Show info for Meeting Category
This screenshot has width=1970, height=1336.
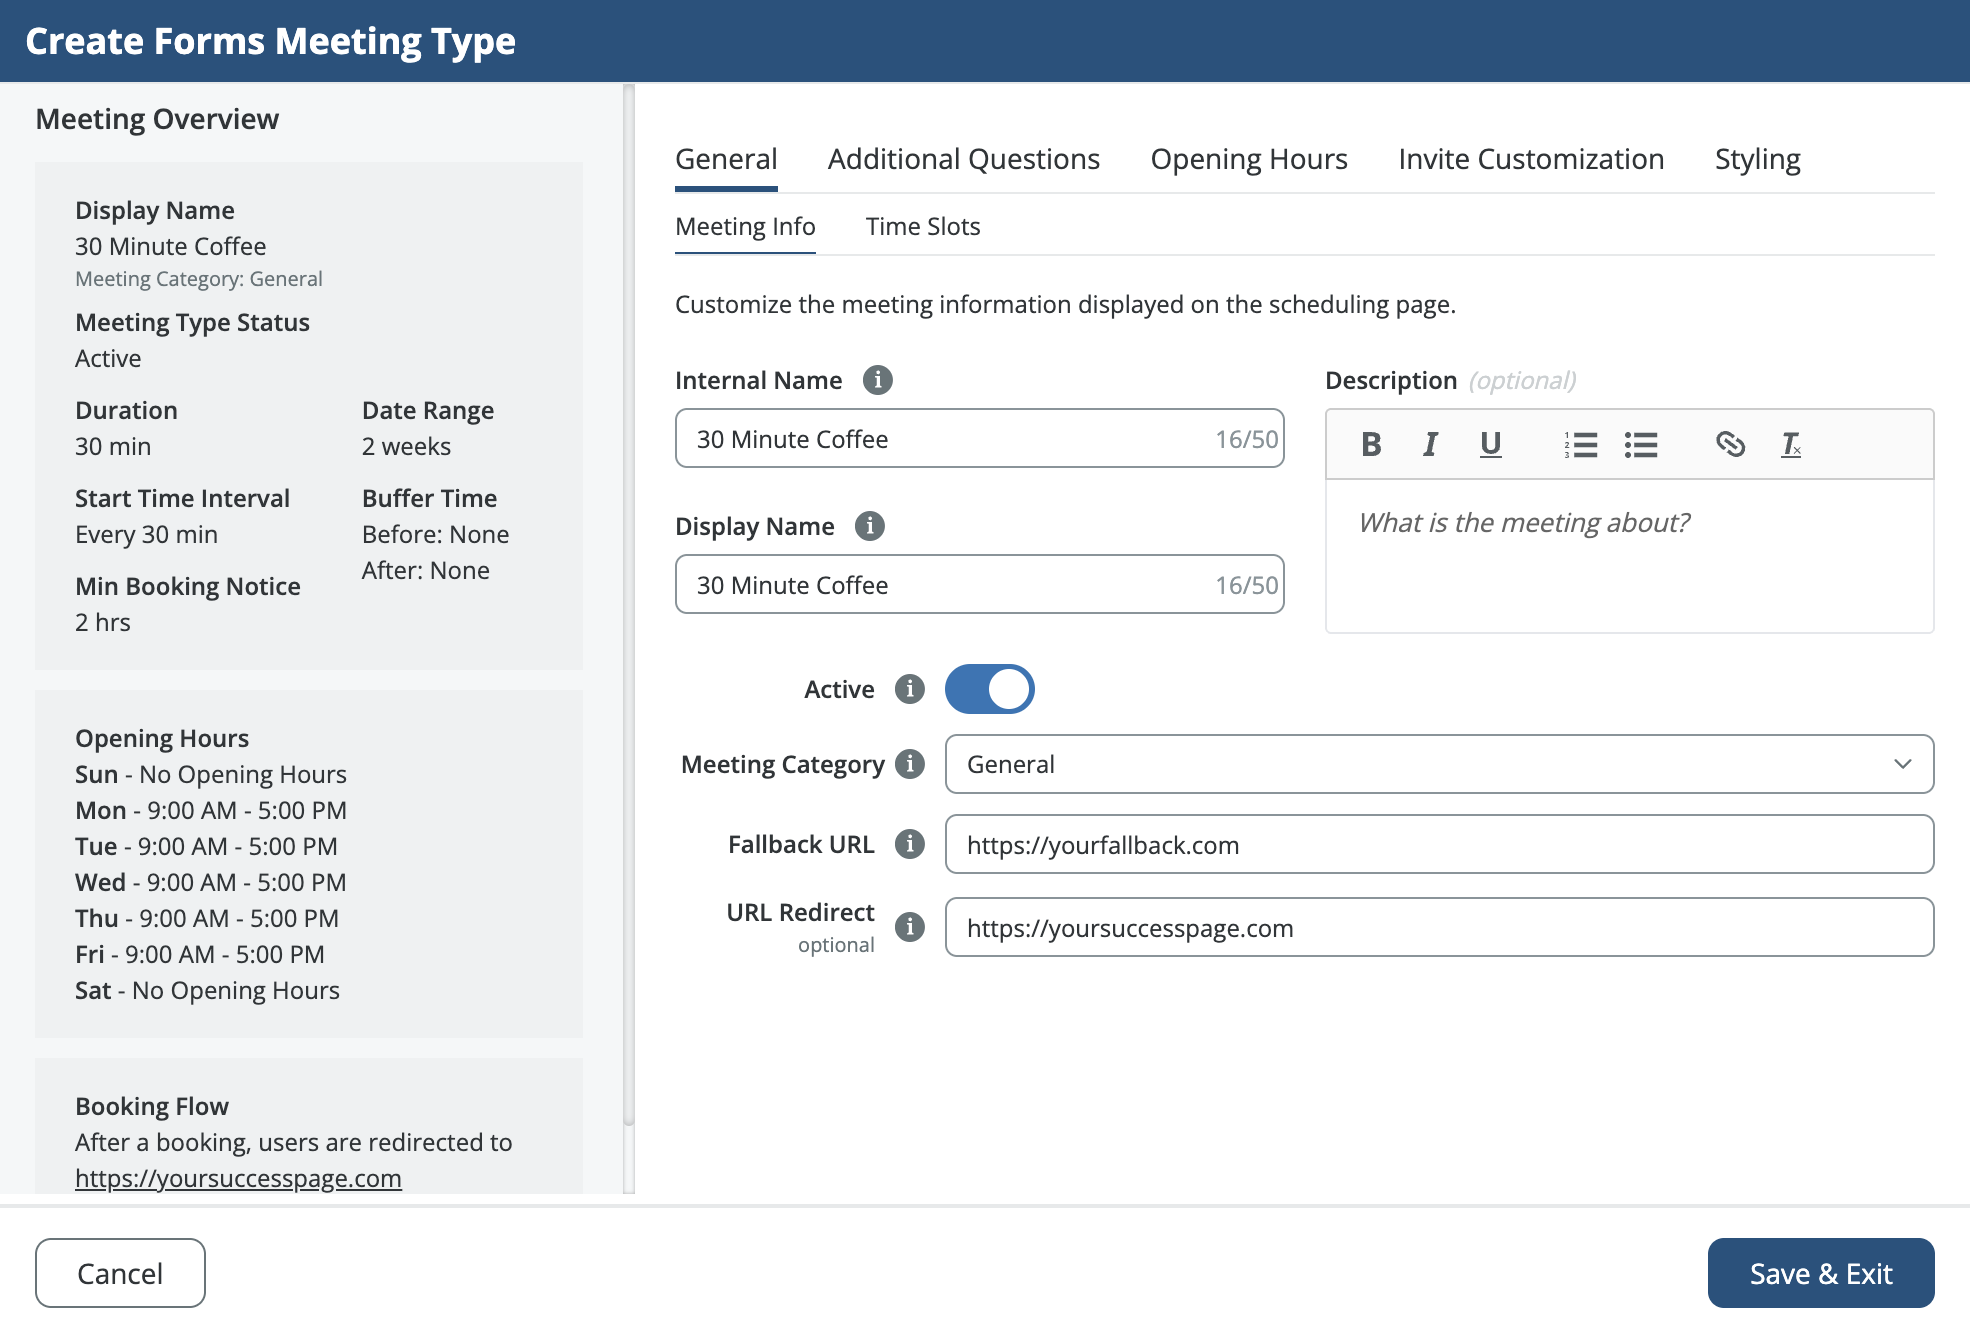point(909,764)
